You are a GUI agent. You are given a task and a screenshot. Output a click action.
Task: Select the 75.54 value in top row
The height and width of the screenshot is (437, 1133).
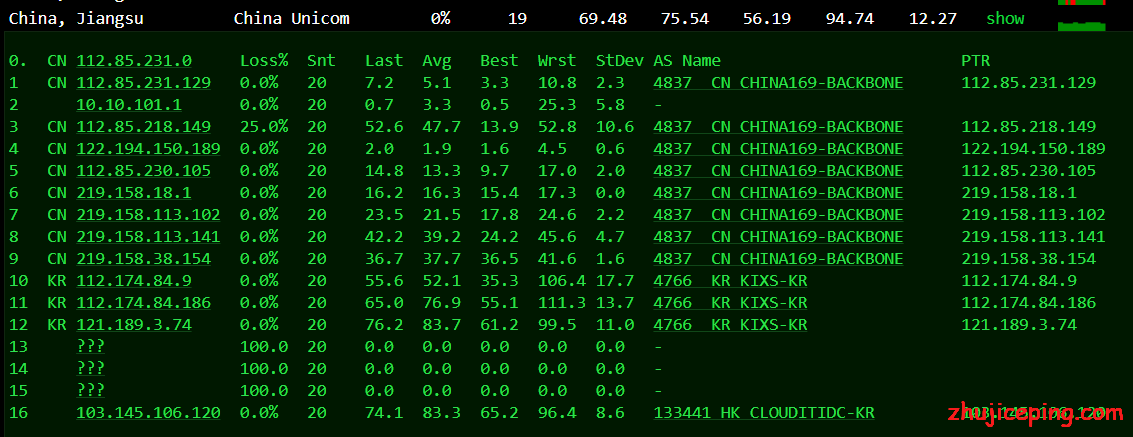(685, 19)
